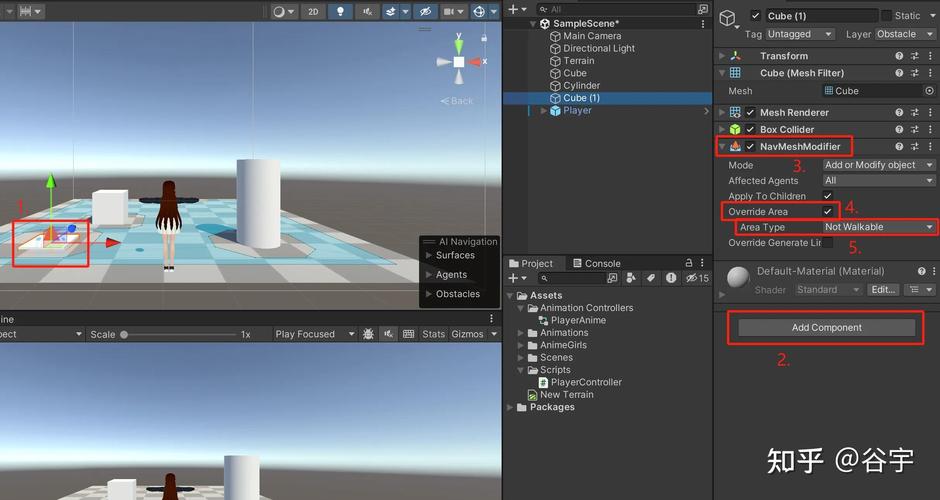Open the Transform presets slider icon
This screenshot has height=500, width=940.
click(915, 56)
